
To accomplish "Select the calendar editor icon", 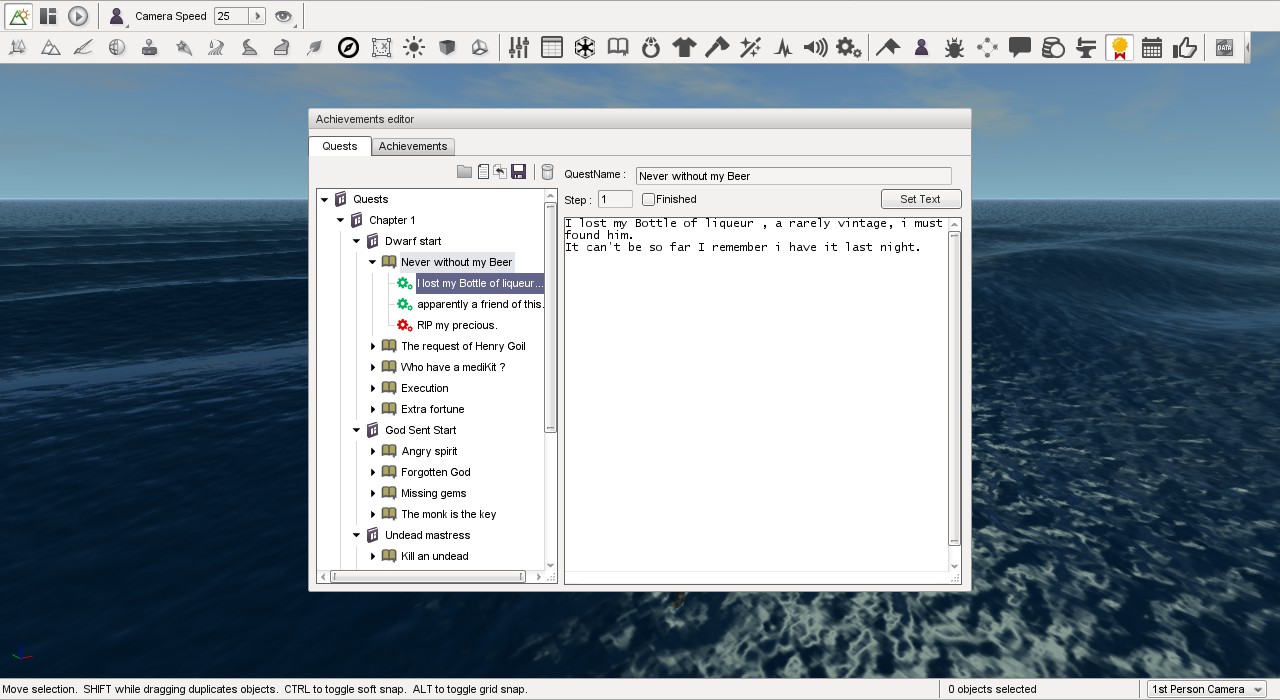I will tap(1151, 47).
